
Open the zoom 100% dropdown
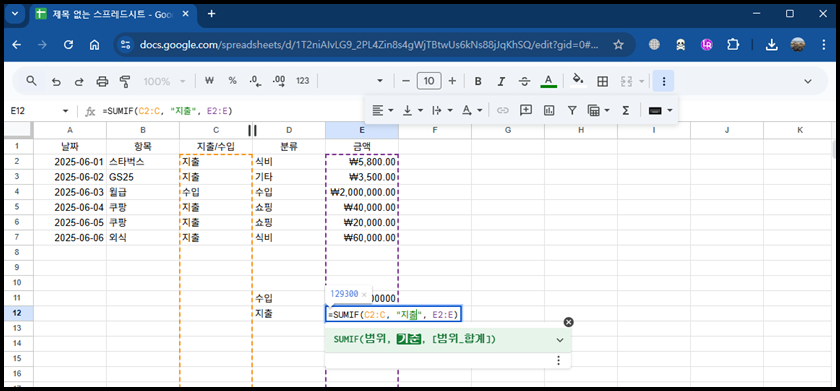point(164,81)
